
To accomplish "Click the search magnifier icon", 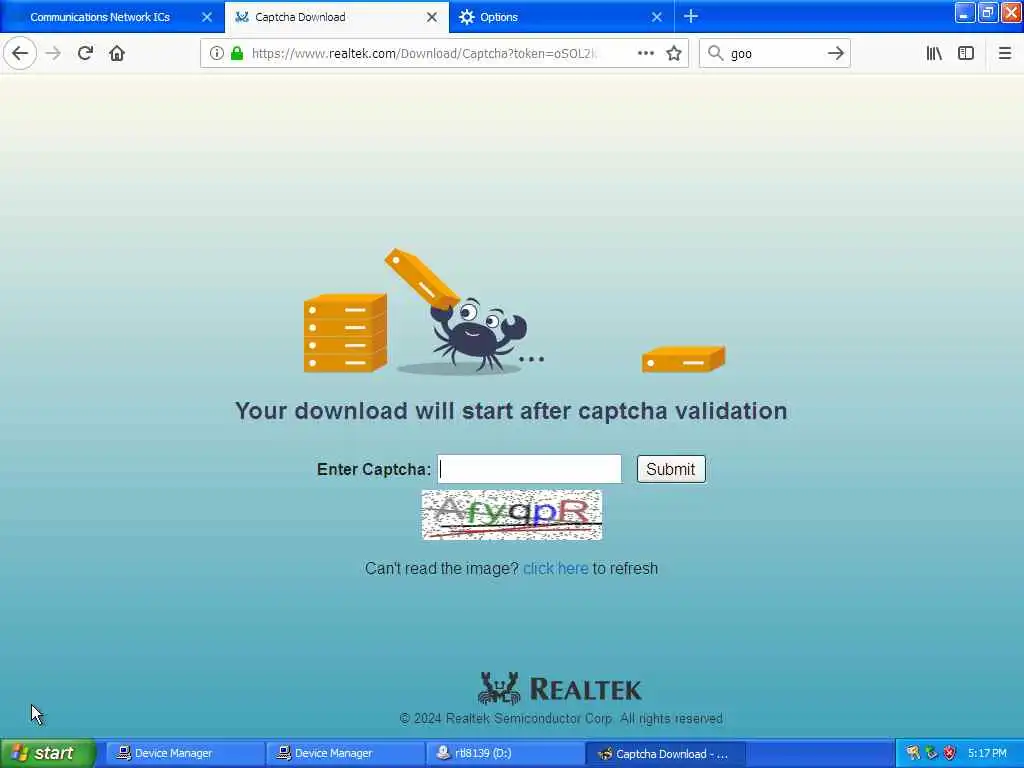I will (x=715, y=53).
